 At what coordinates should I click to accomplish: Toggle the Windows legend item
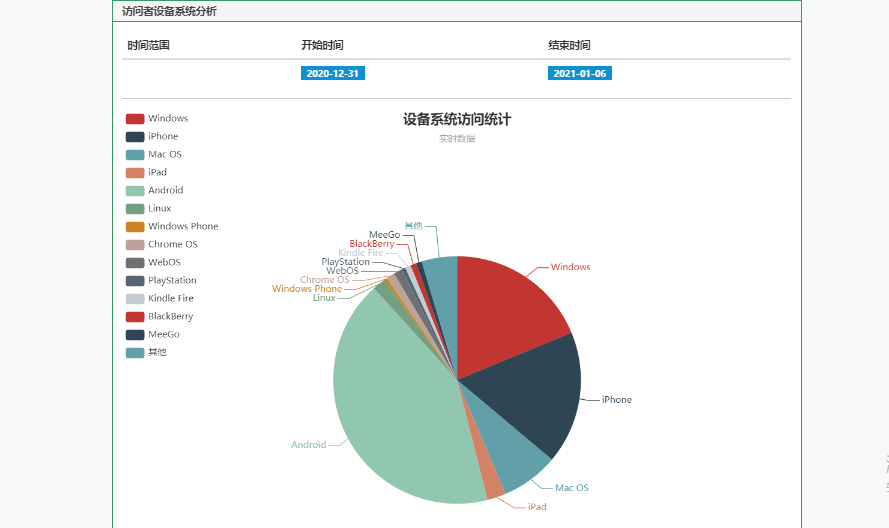tap(156, 118)
